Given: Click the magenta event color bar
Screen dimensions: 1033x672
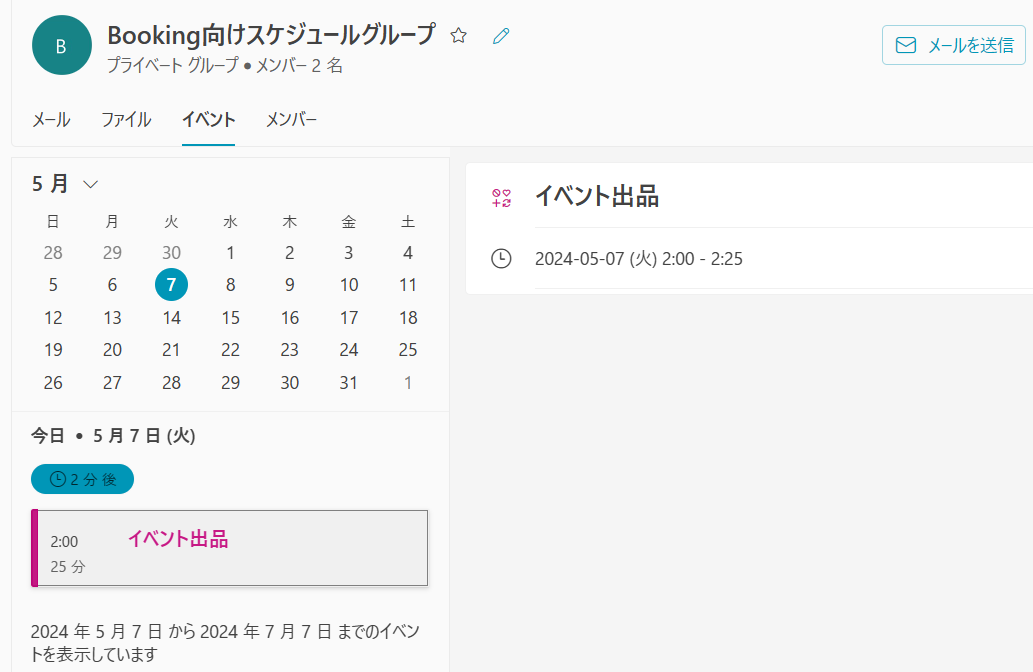Looking at the screenshot, I should (x=35, y=548).
